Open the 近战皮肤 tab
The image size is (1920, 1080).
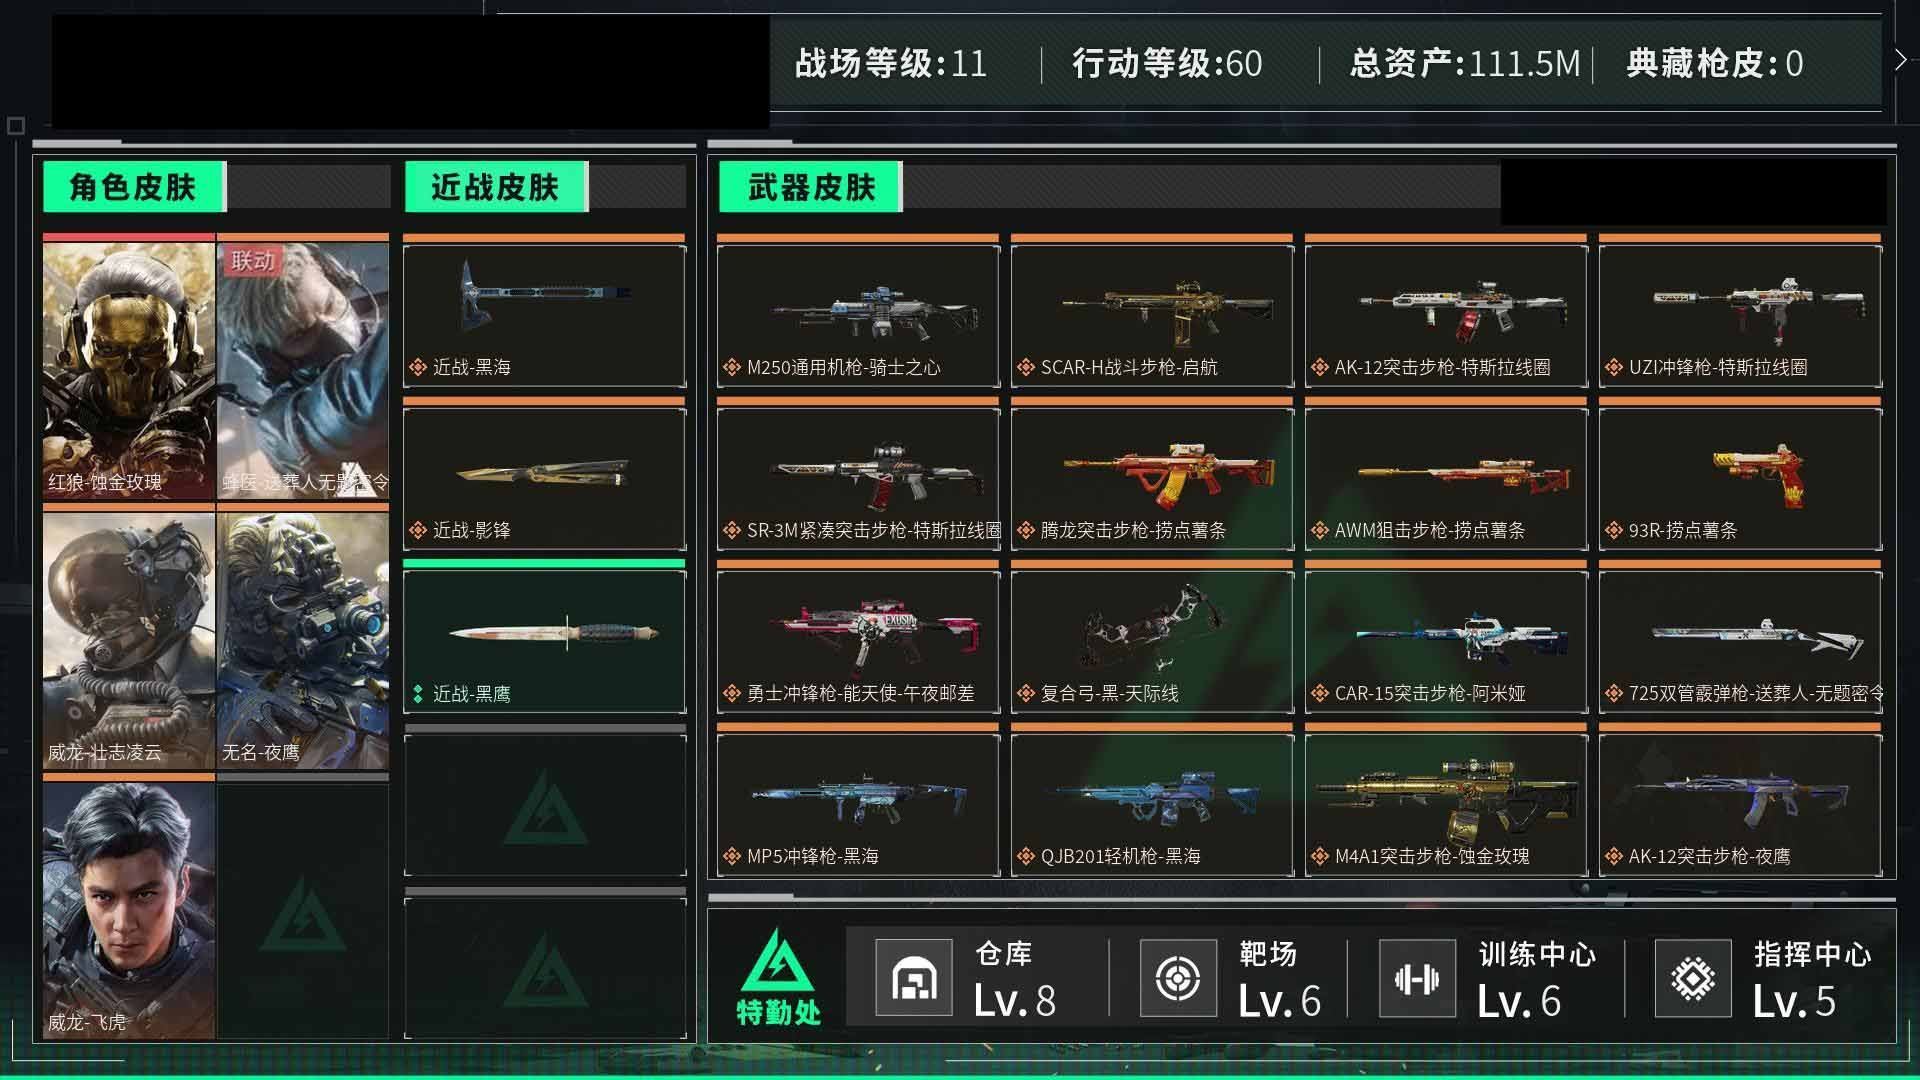(495, 187)
